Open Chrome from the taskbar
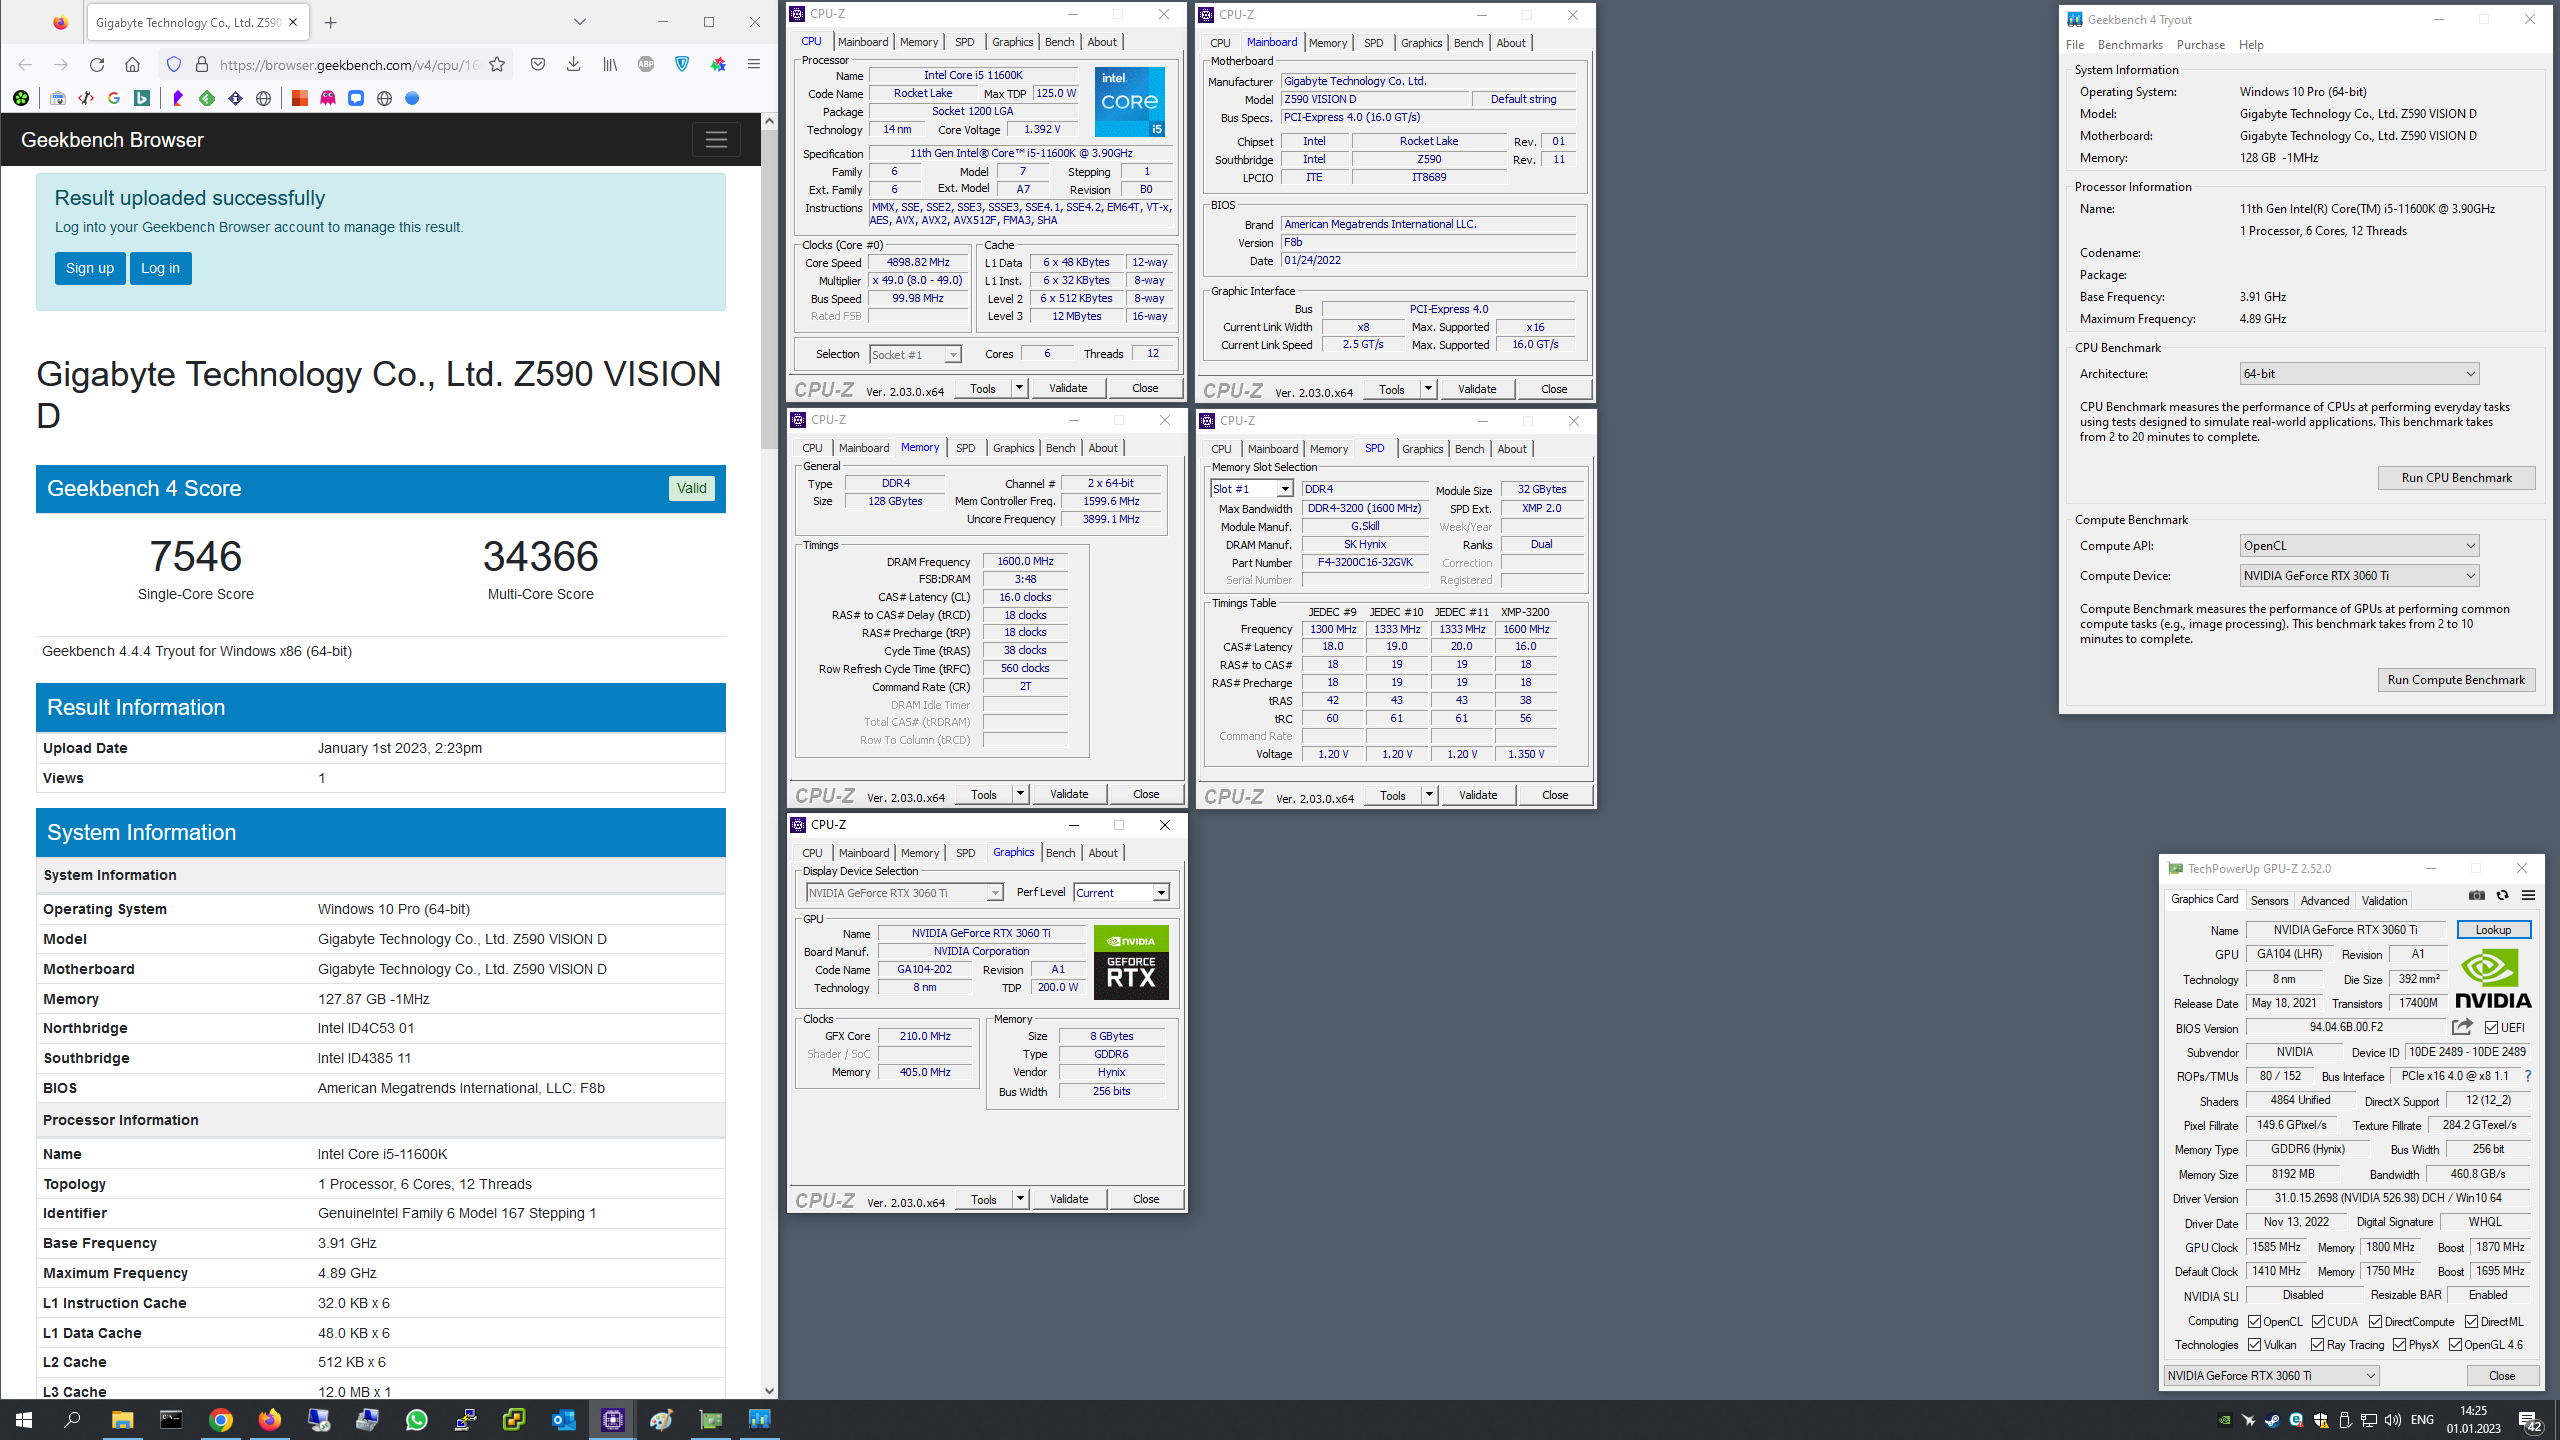This screenshot has width=2560, height=1440. pos(221,1419)
